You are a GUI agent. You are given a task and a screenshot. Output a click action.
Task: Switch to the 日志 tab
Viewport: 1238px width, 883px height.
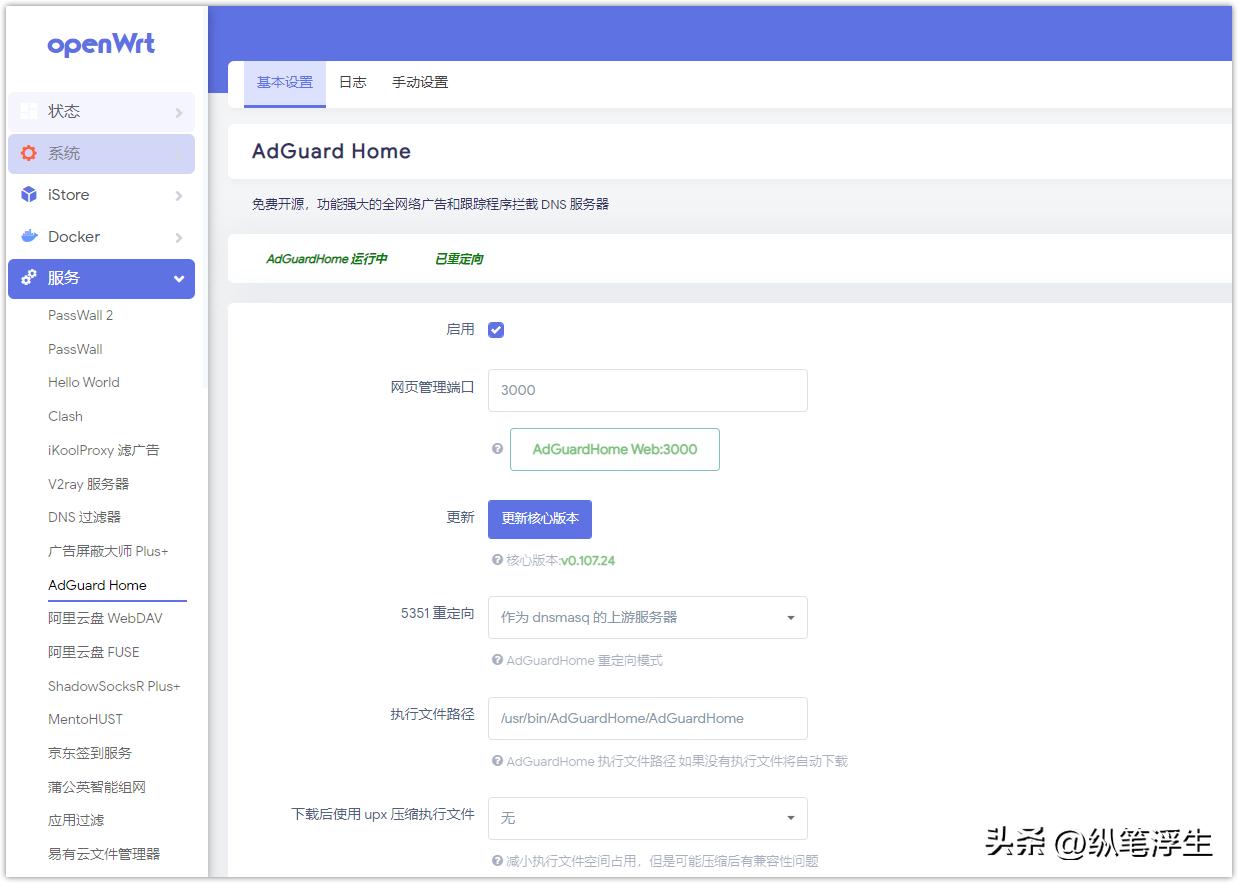click(x=352, y=83)
